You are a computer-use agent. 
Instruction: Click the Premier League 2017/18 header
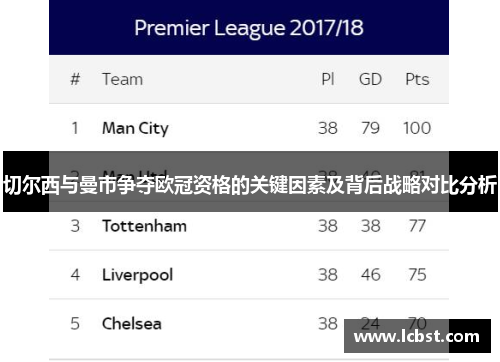click(249, 28)
